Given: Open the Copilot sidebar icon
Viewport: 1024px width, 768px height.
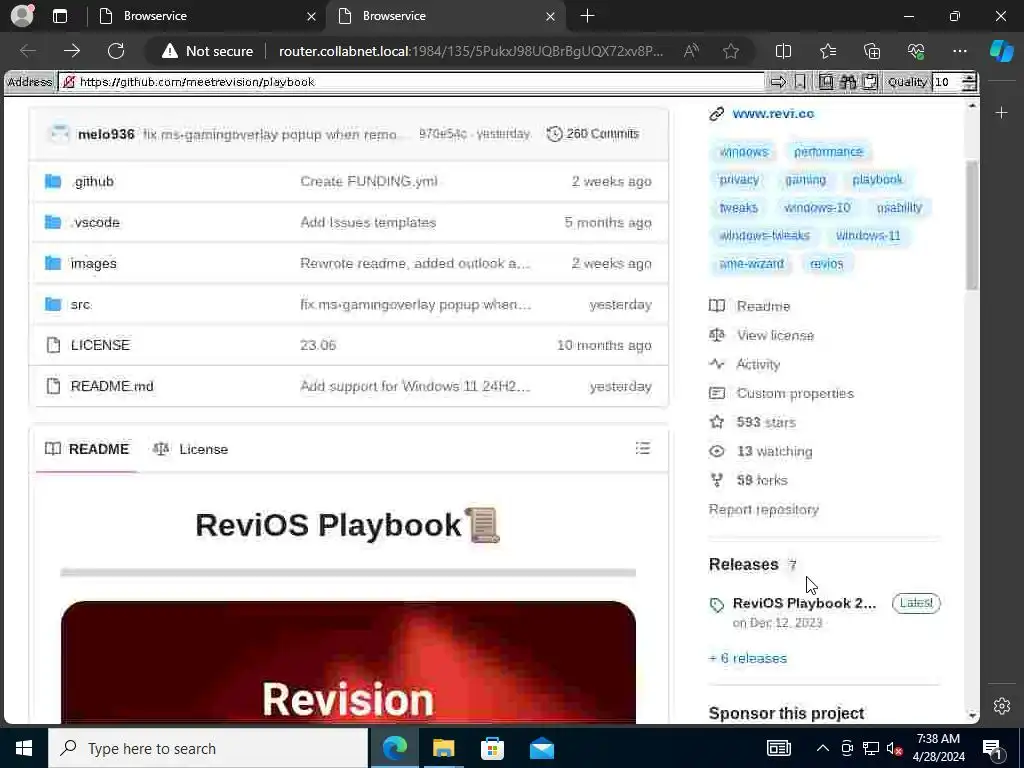Looking at the screenshot, I should click(1001, 51).
